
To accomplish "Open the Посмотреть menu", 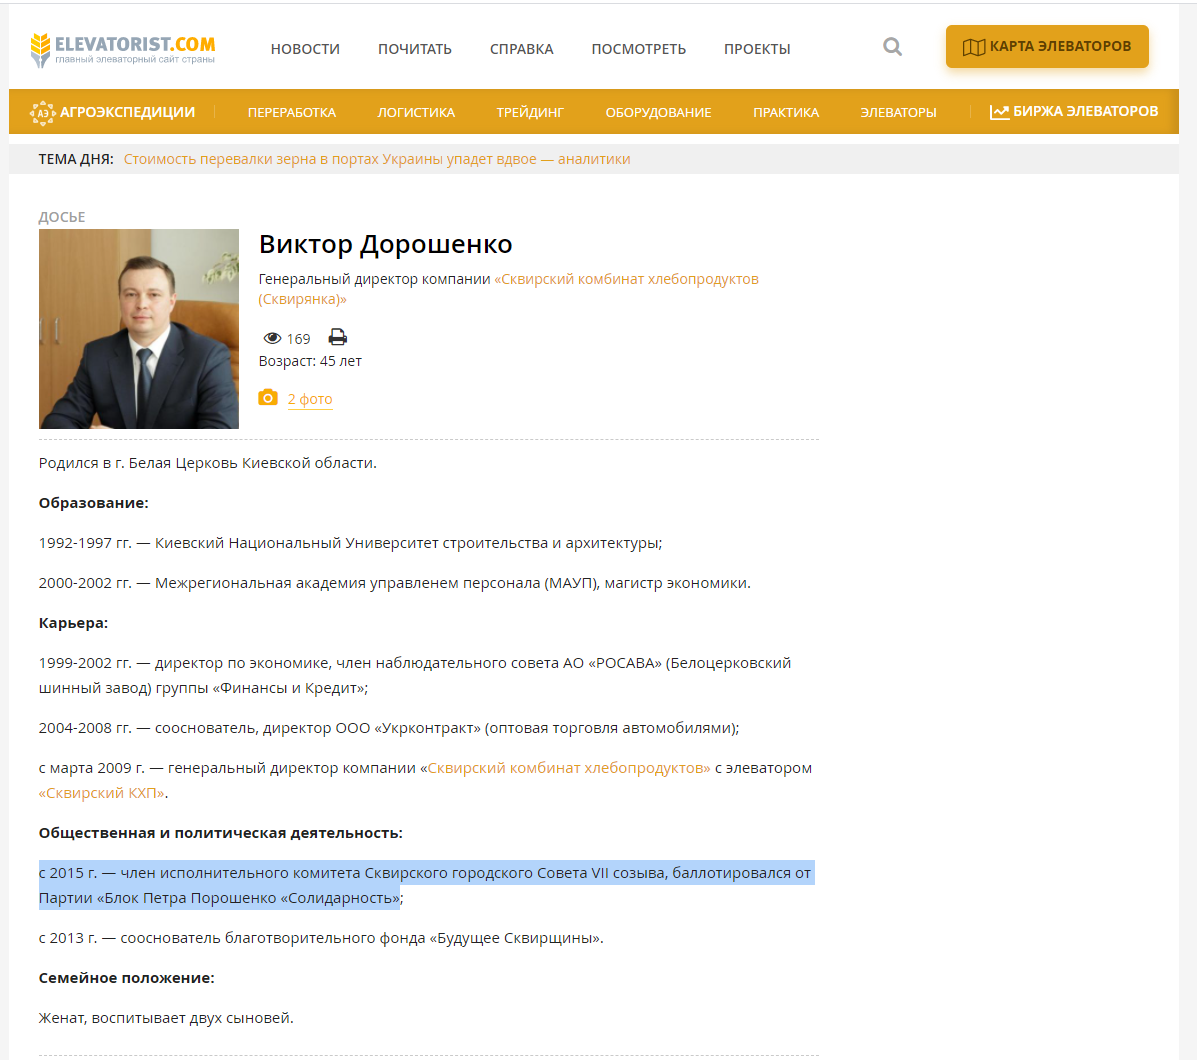I will [x=638, y=49].
